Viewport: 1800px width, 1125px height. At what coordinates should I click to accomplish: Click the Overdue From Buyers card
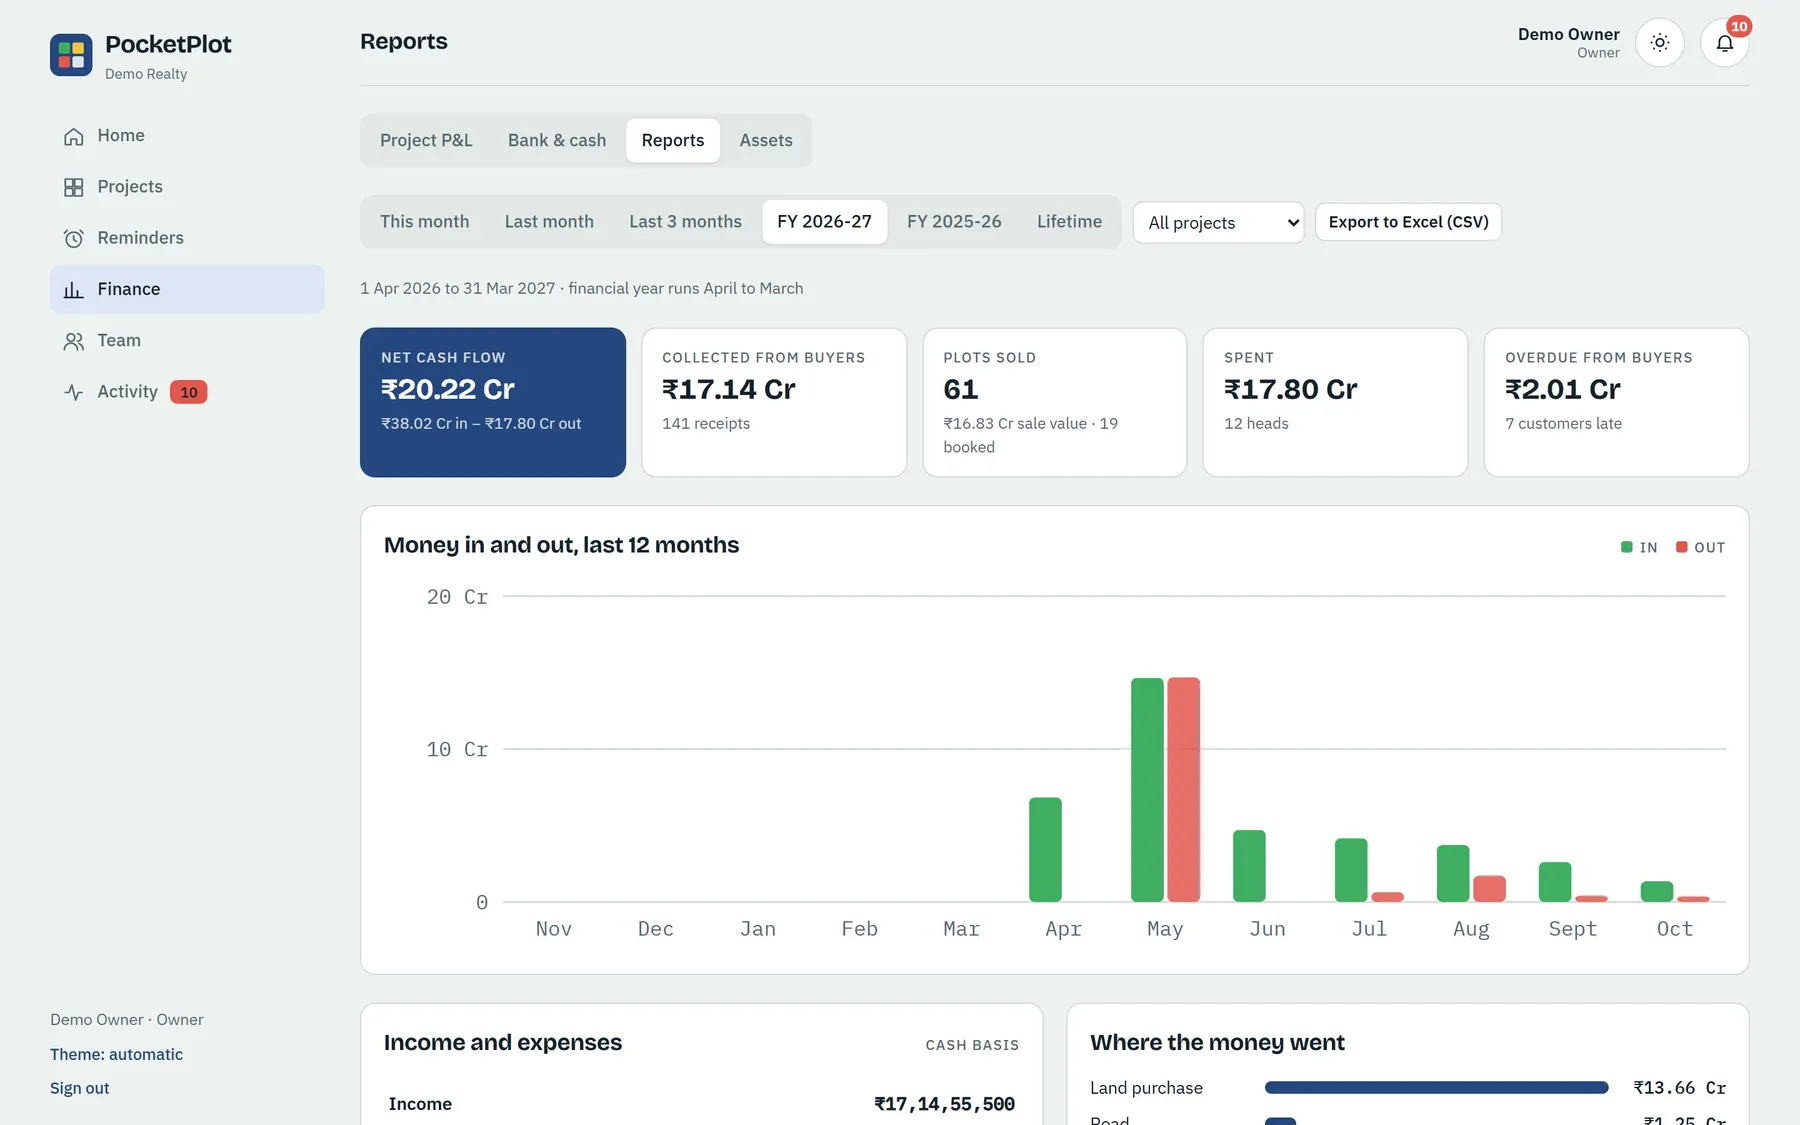[x=1617, y=402]
